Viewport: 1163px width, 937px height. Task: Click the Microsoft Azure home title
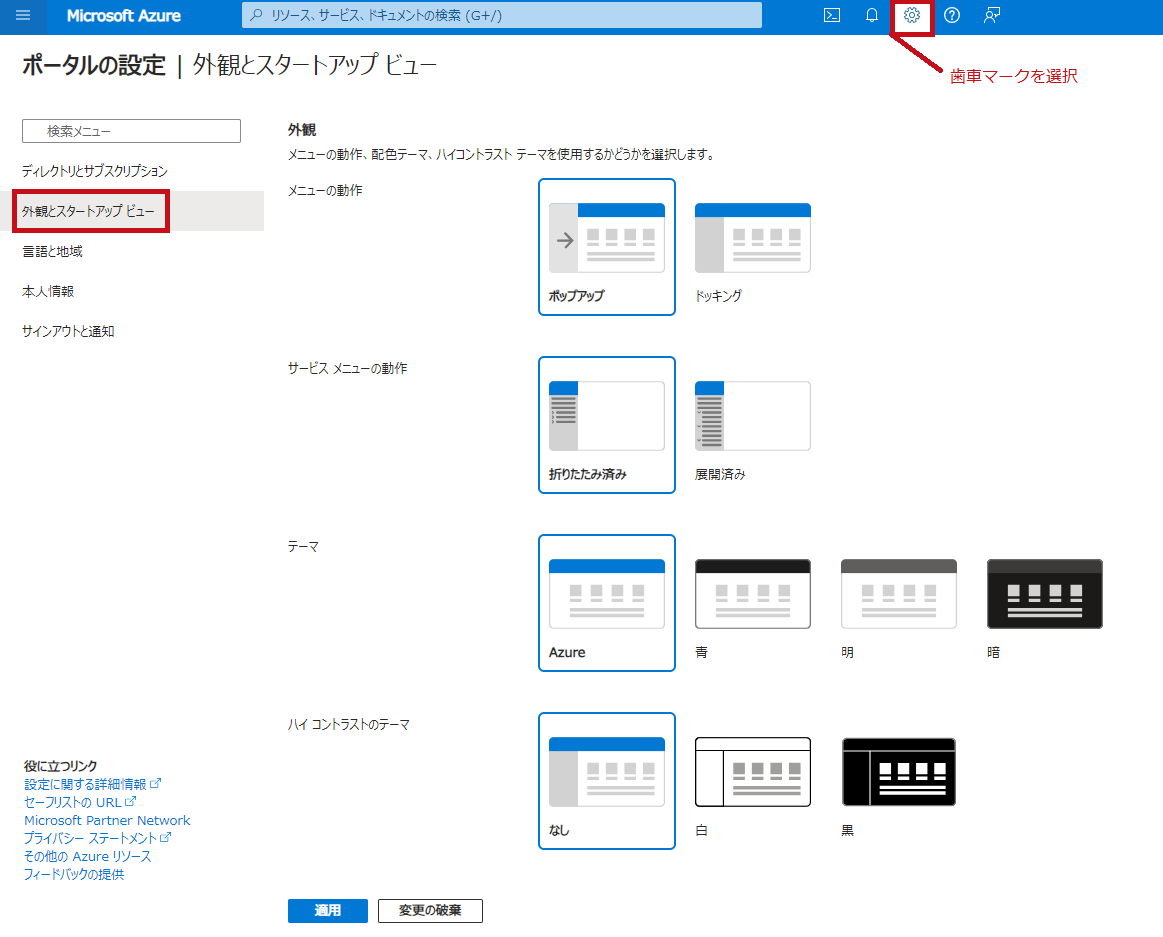124,16
